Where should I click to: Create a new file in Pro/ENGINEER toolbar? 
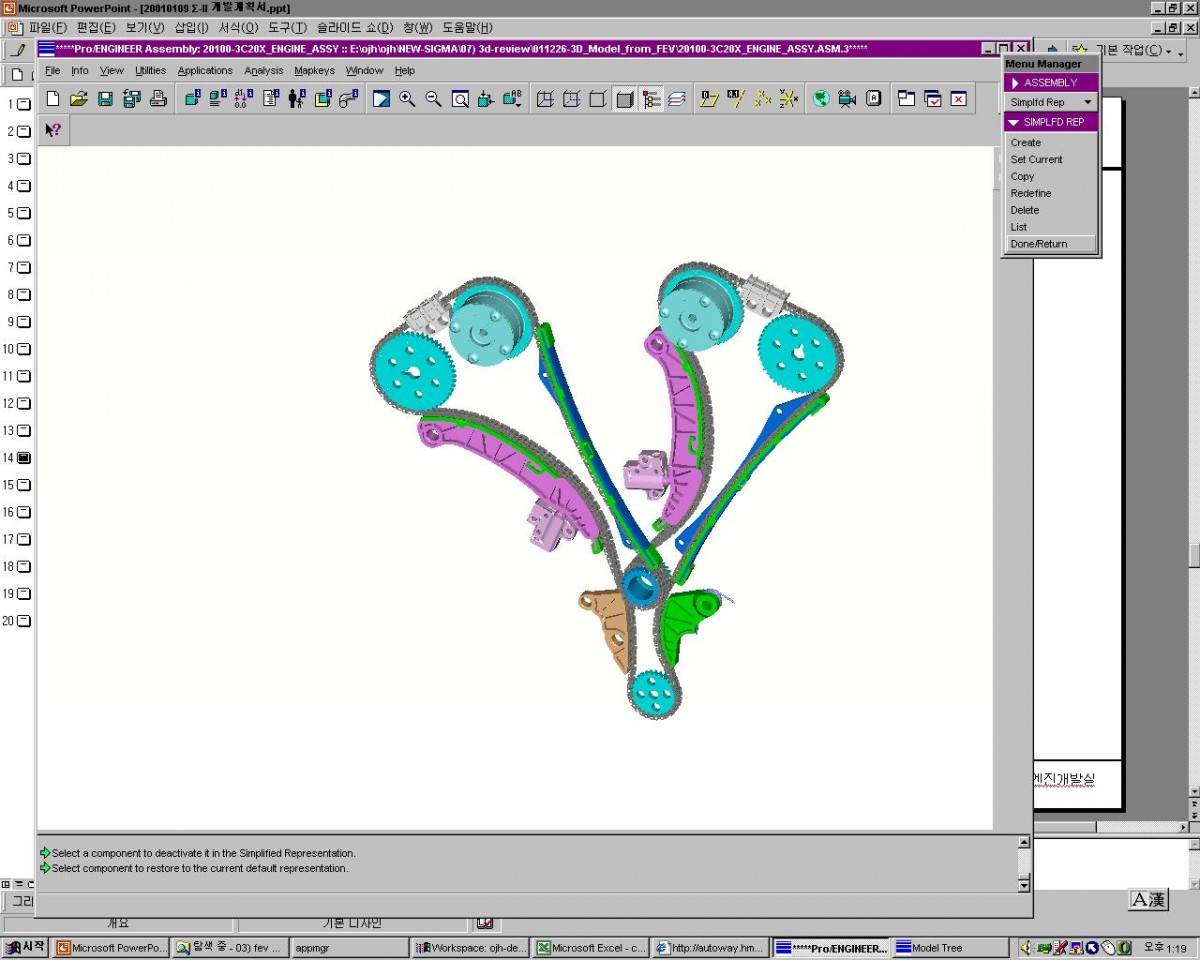point(53,98)
